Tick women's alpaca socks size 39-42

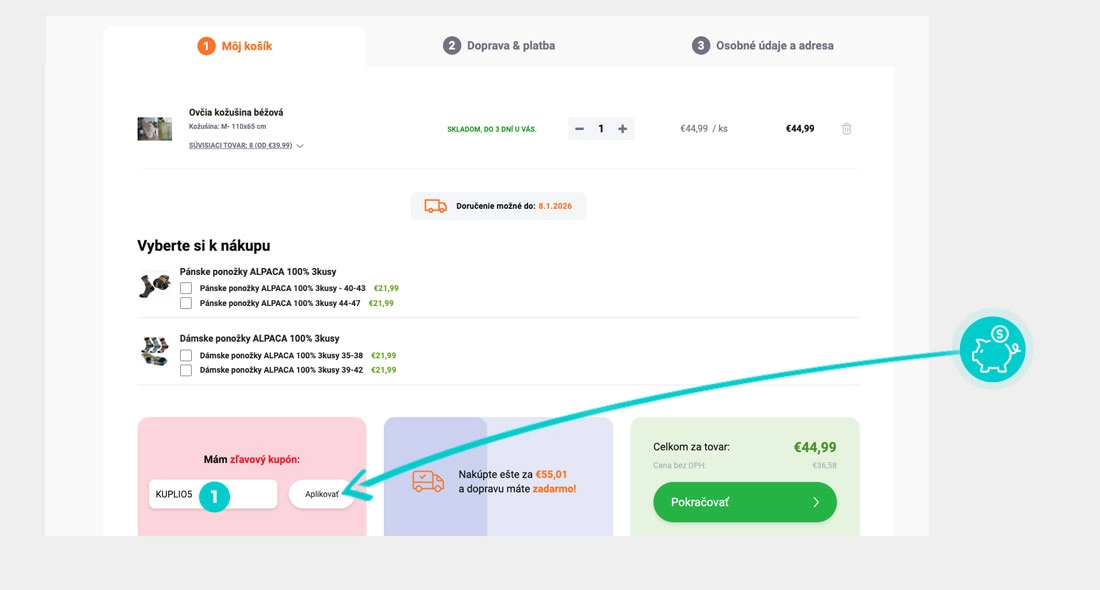point(186,370)
